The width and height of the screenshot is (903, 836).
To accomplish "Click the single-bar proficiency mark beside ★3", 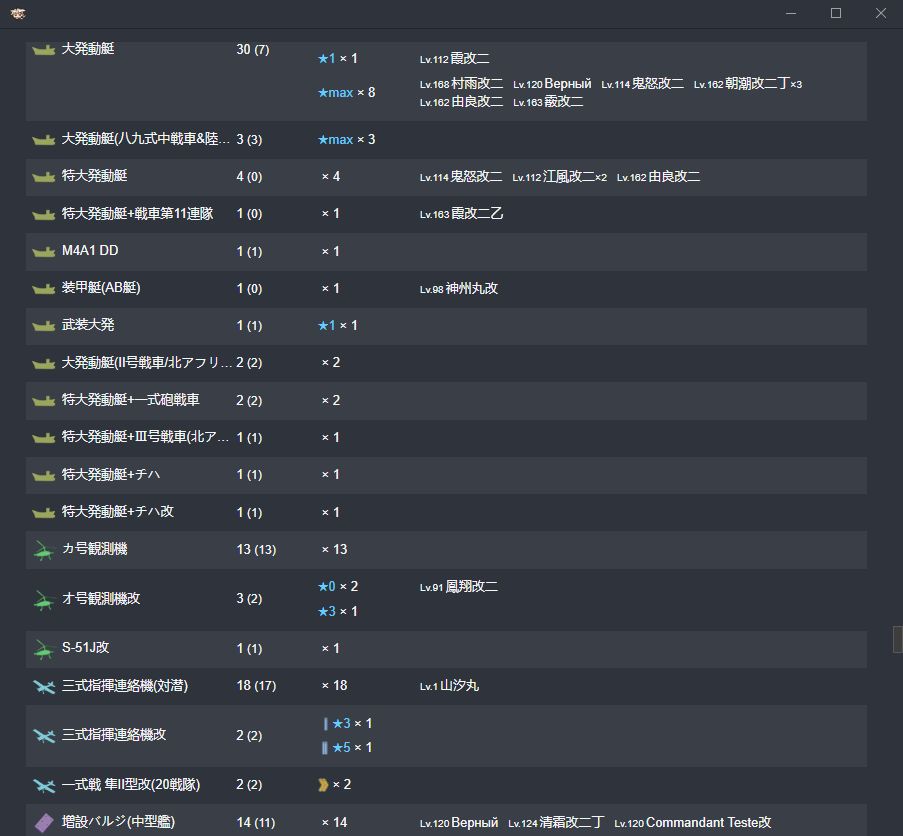I will (x=325, y=723).
